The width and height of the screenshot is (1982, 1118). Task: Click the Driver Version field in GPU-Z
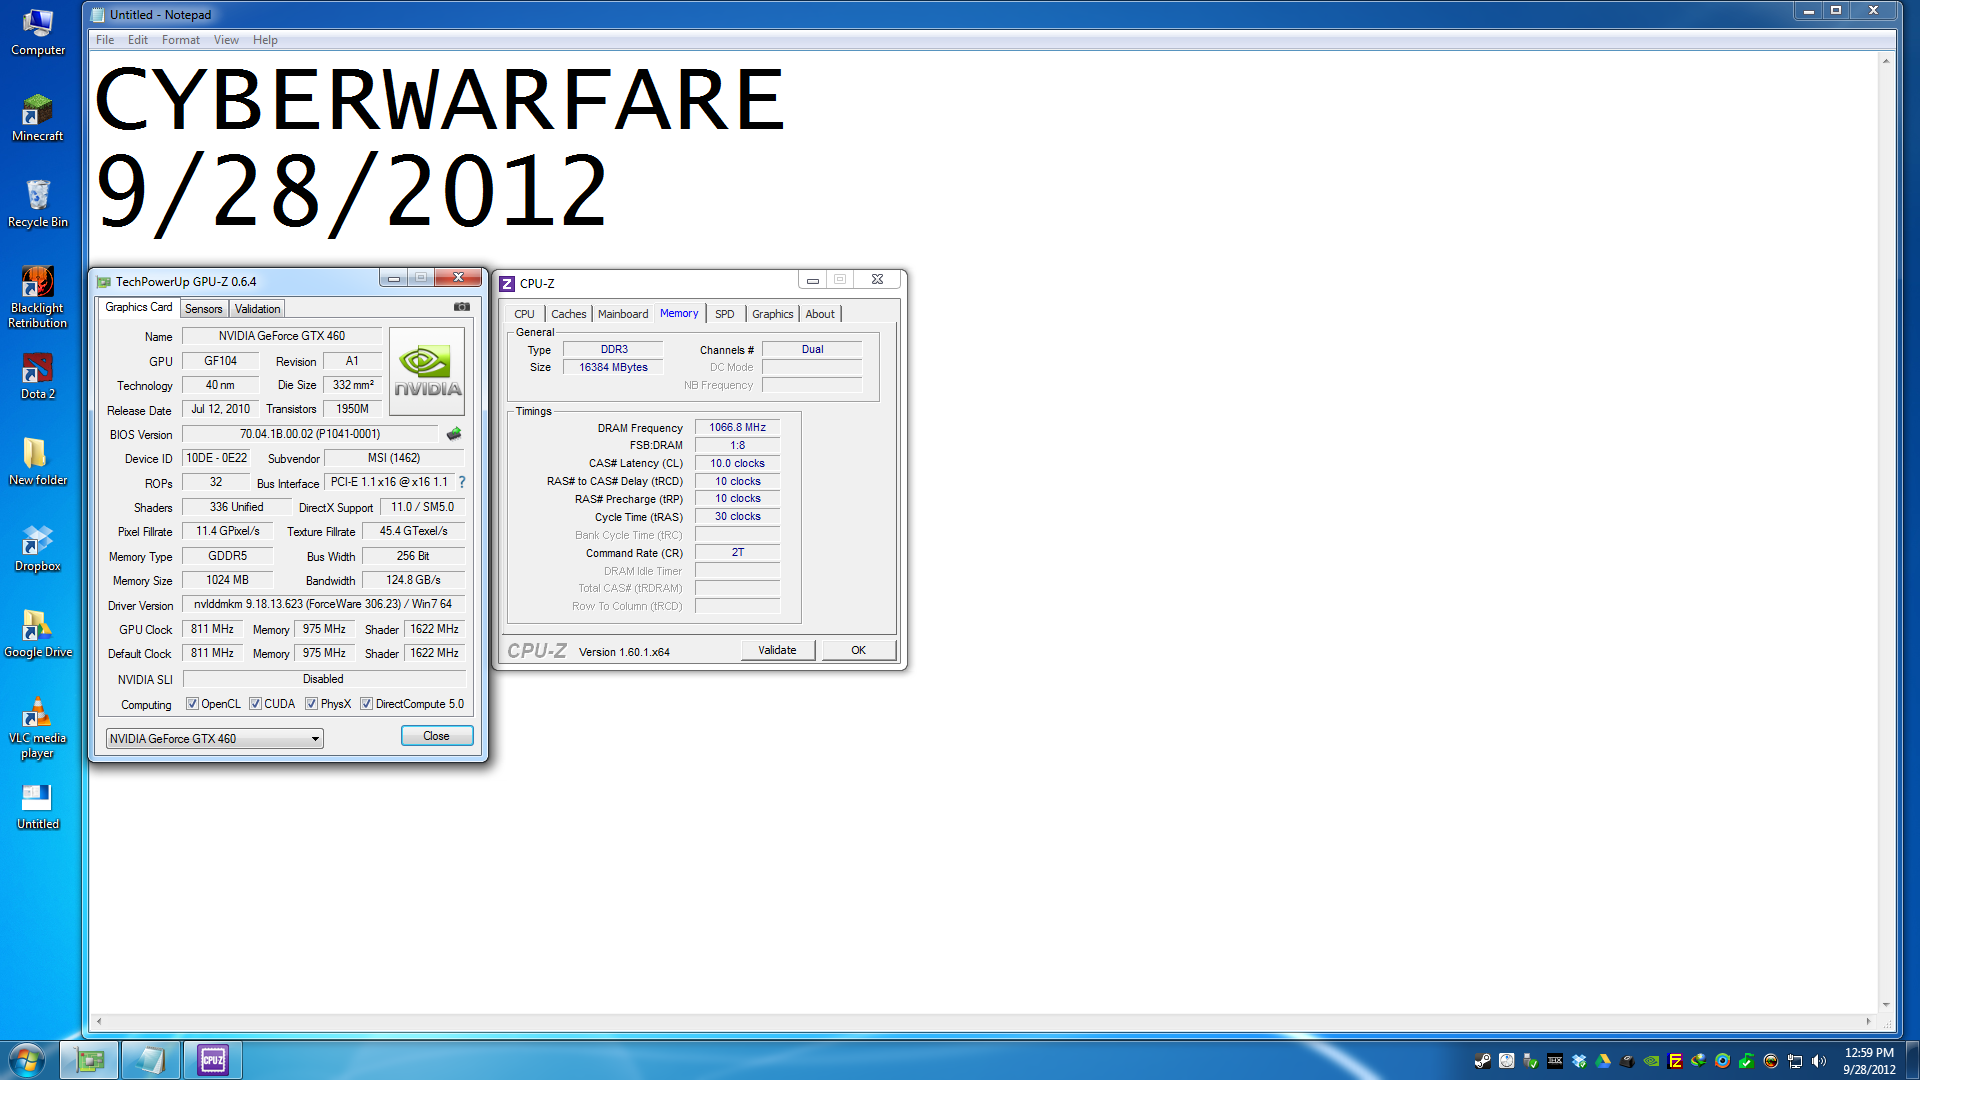coord(323,604)
